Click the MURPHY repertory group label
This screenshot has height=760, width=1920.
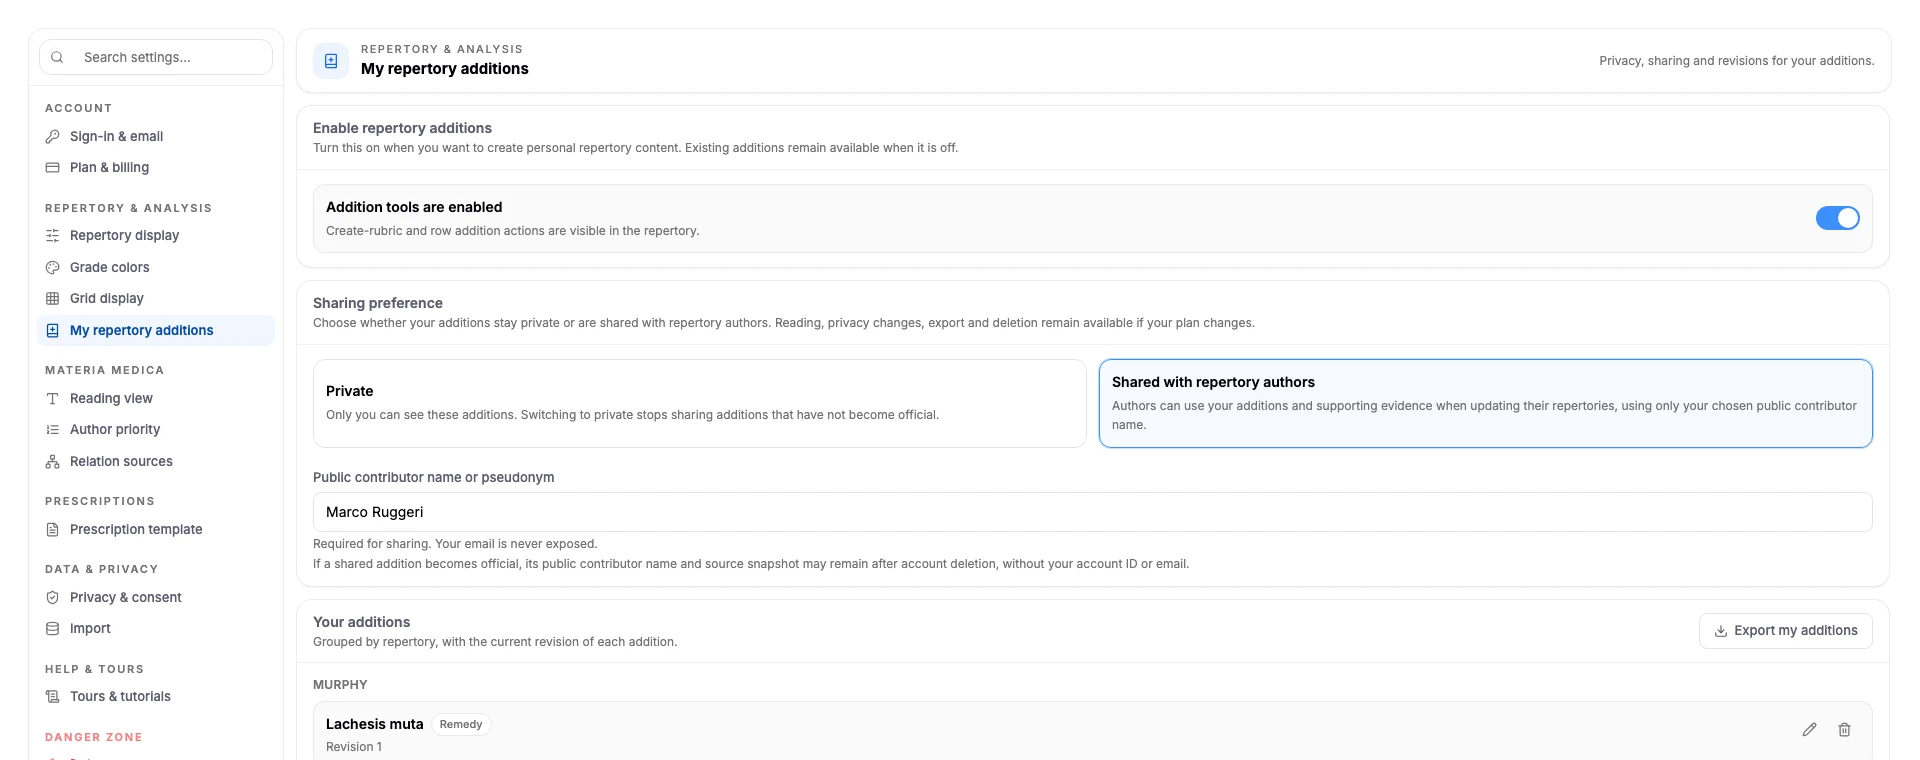(x=340, y=685)
